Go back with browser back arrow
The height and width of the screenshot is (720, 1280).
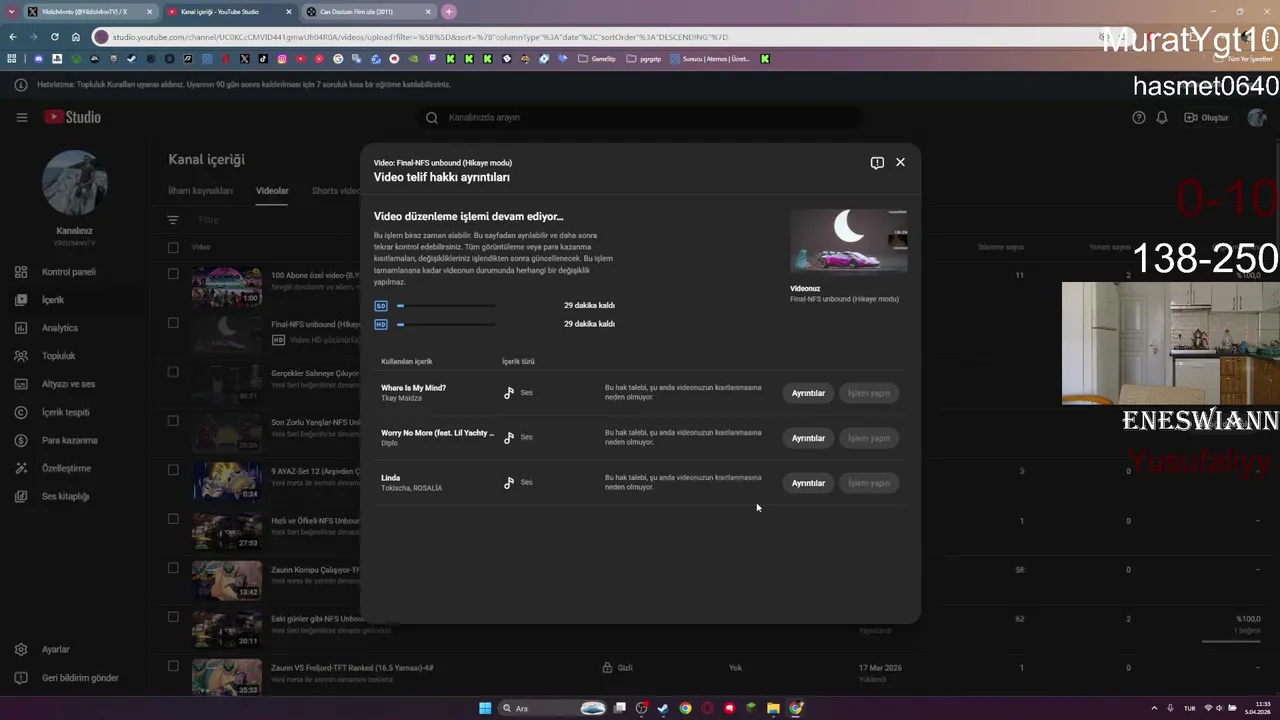click(x=13, y=37)
